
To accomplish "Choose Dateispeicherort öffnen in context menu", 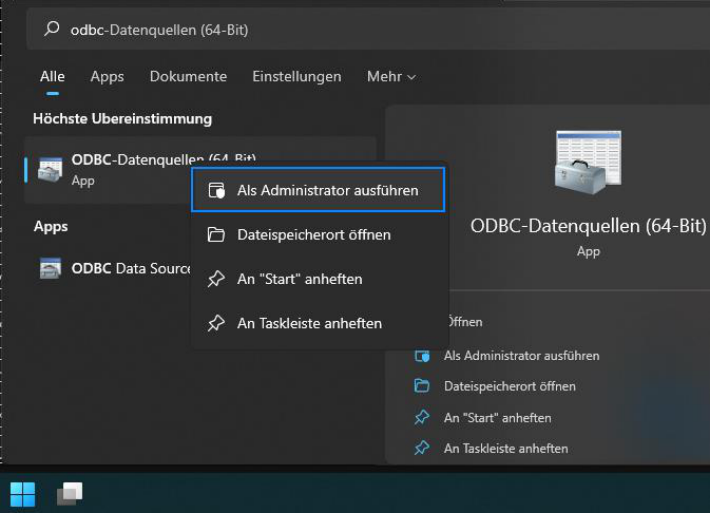I will point(318,235).
